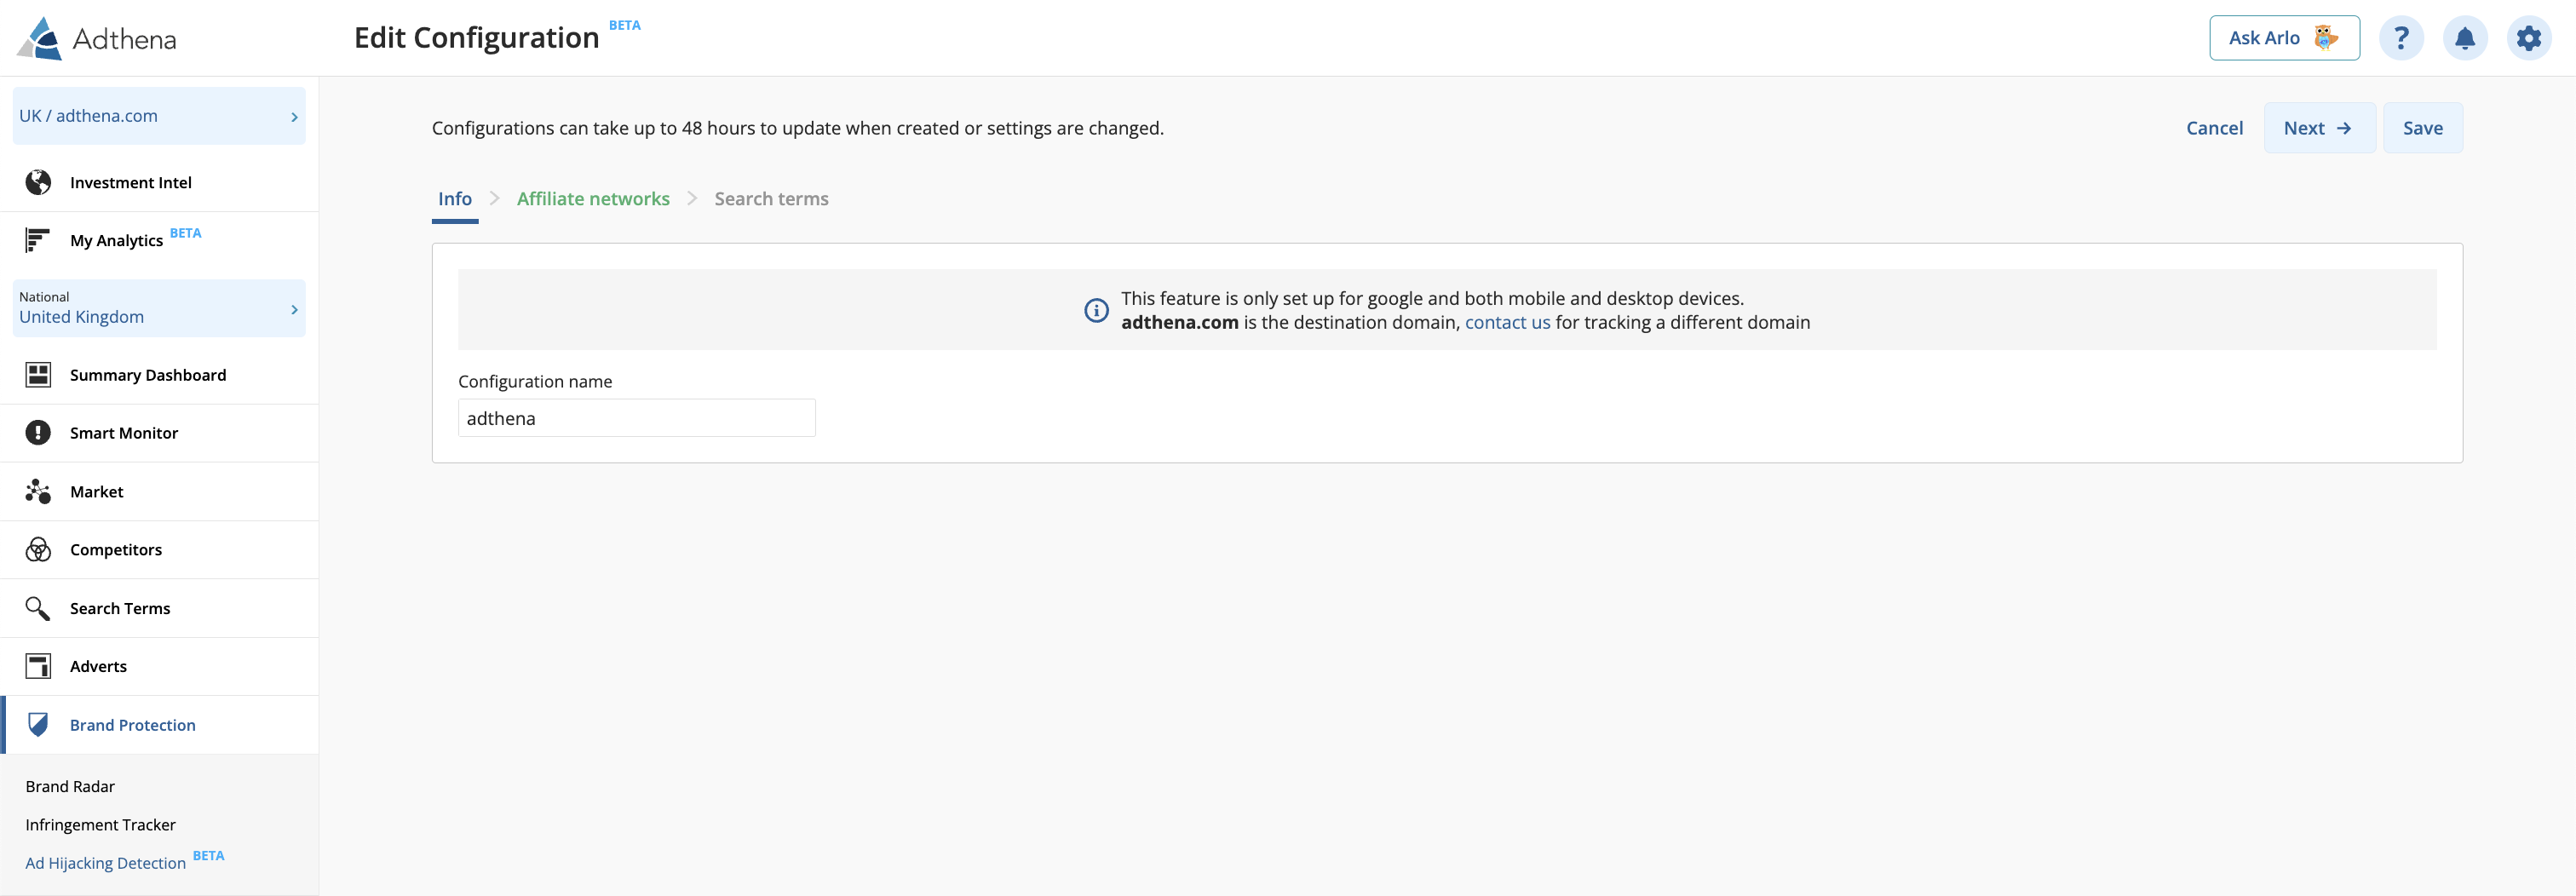Switch to the Info step tab
2576x896 pixels.
tap(455, 199)
